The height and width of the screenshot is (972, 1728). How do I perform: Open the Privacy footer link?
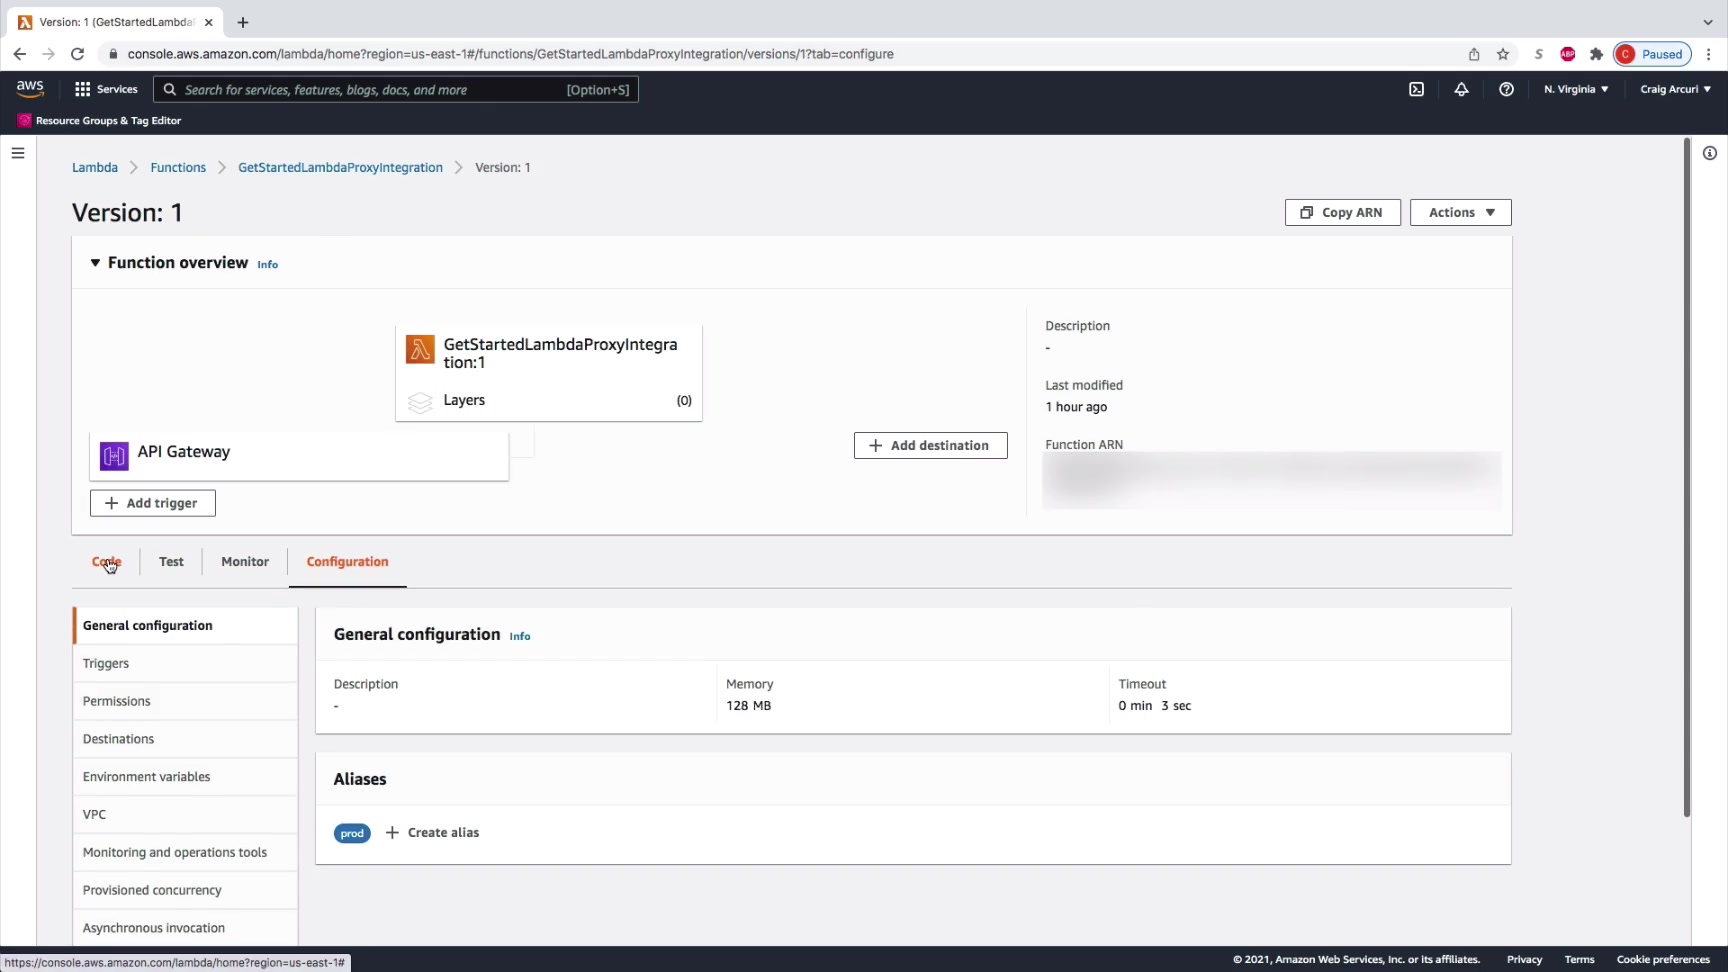tap(1524, 959)
